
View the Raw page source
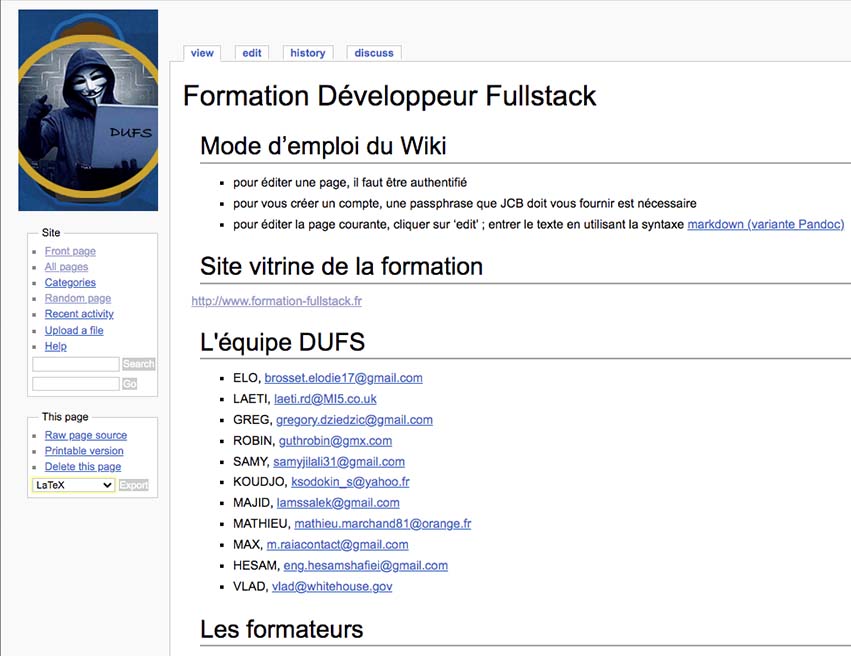tap(86, 435)
